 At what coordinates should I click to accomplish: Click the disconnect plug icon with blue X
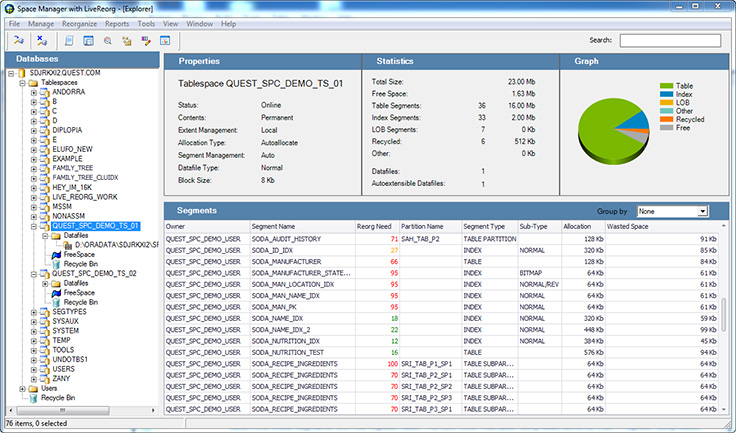(42, 40)
